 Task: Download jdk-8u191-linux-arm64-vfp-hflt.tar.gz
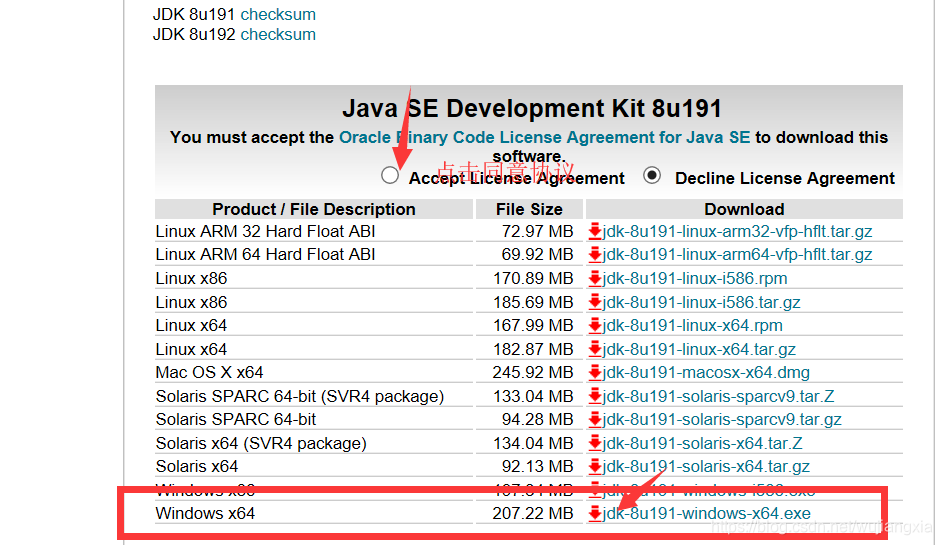click(x=737, y=255)
